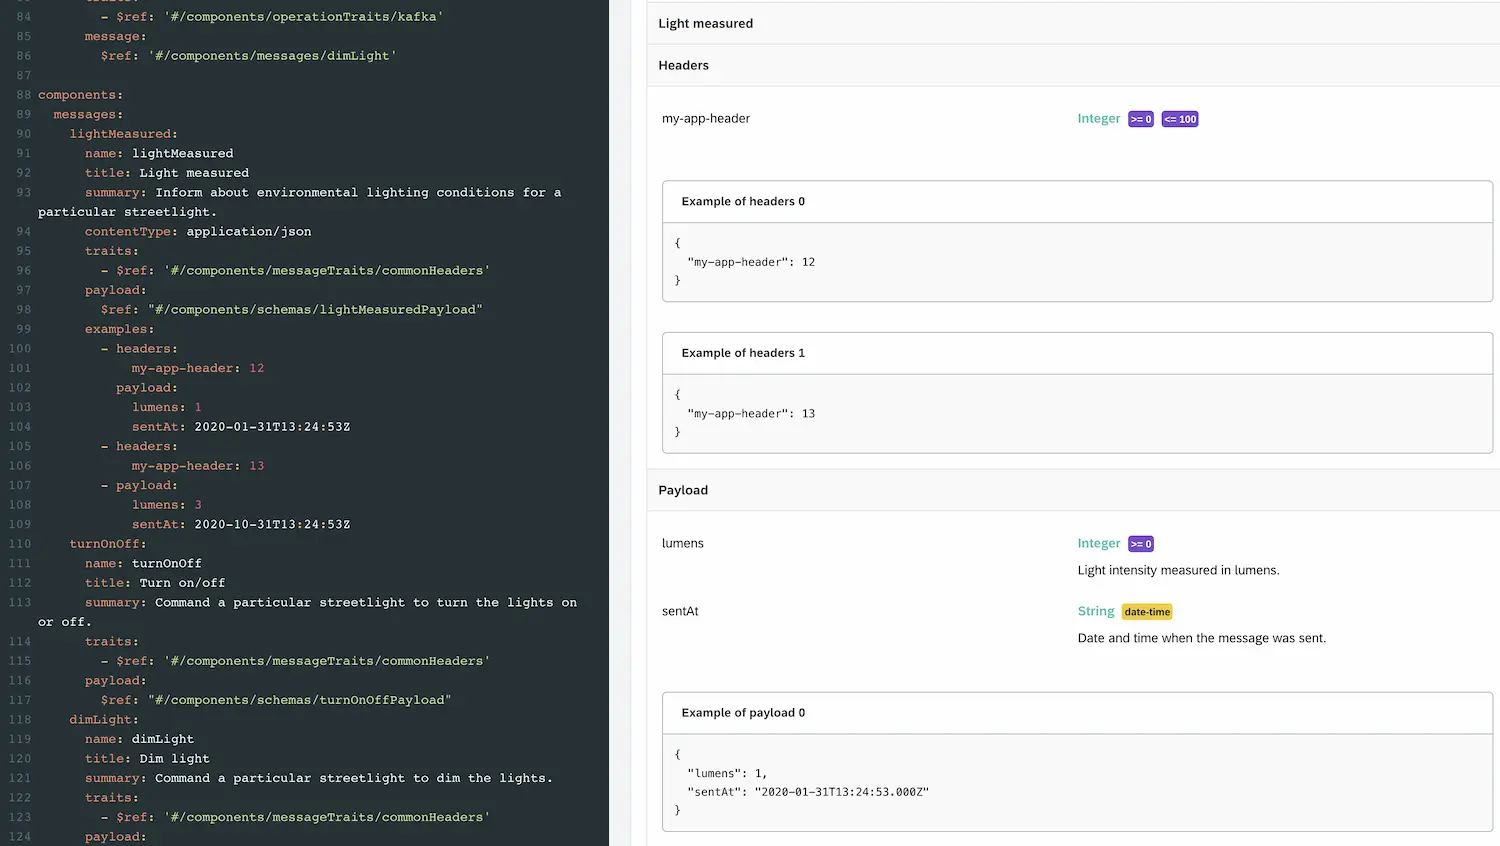Collapse the "Payload" section

click(x=683, y=490)
